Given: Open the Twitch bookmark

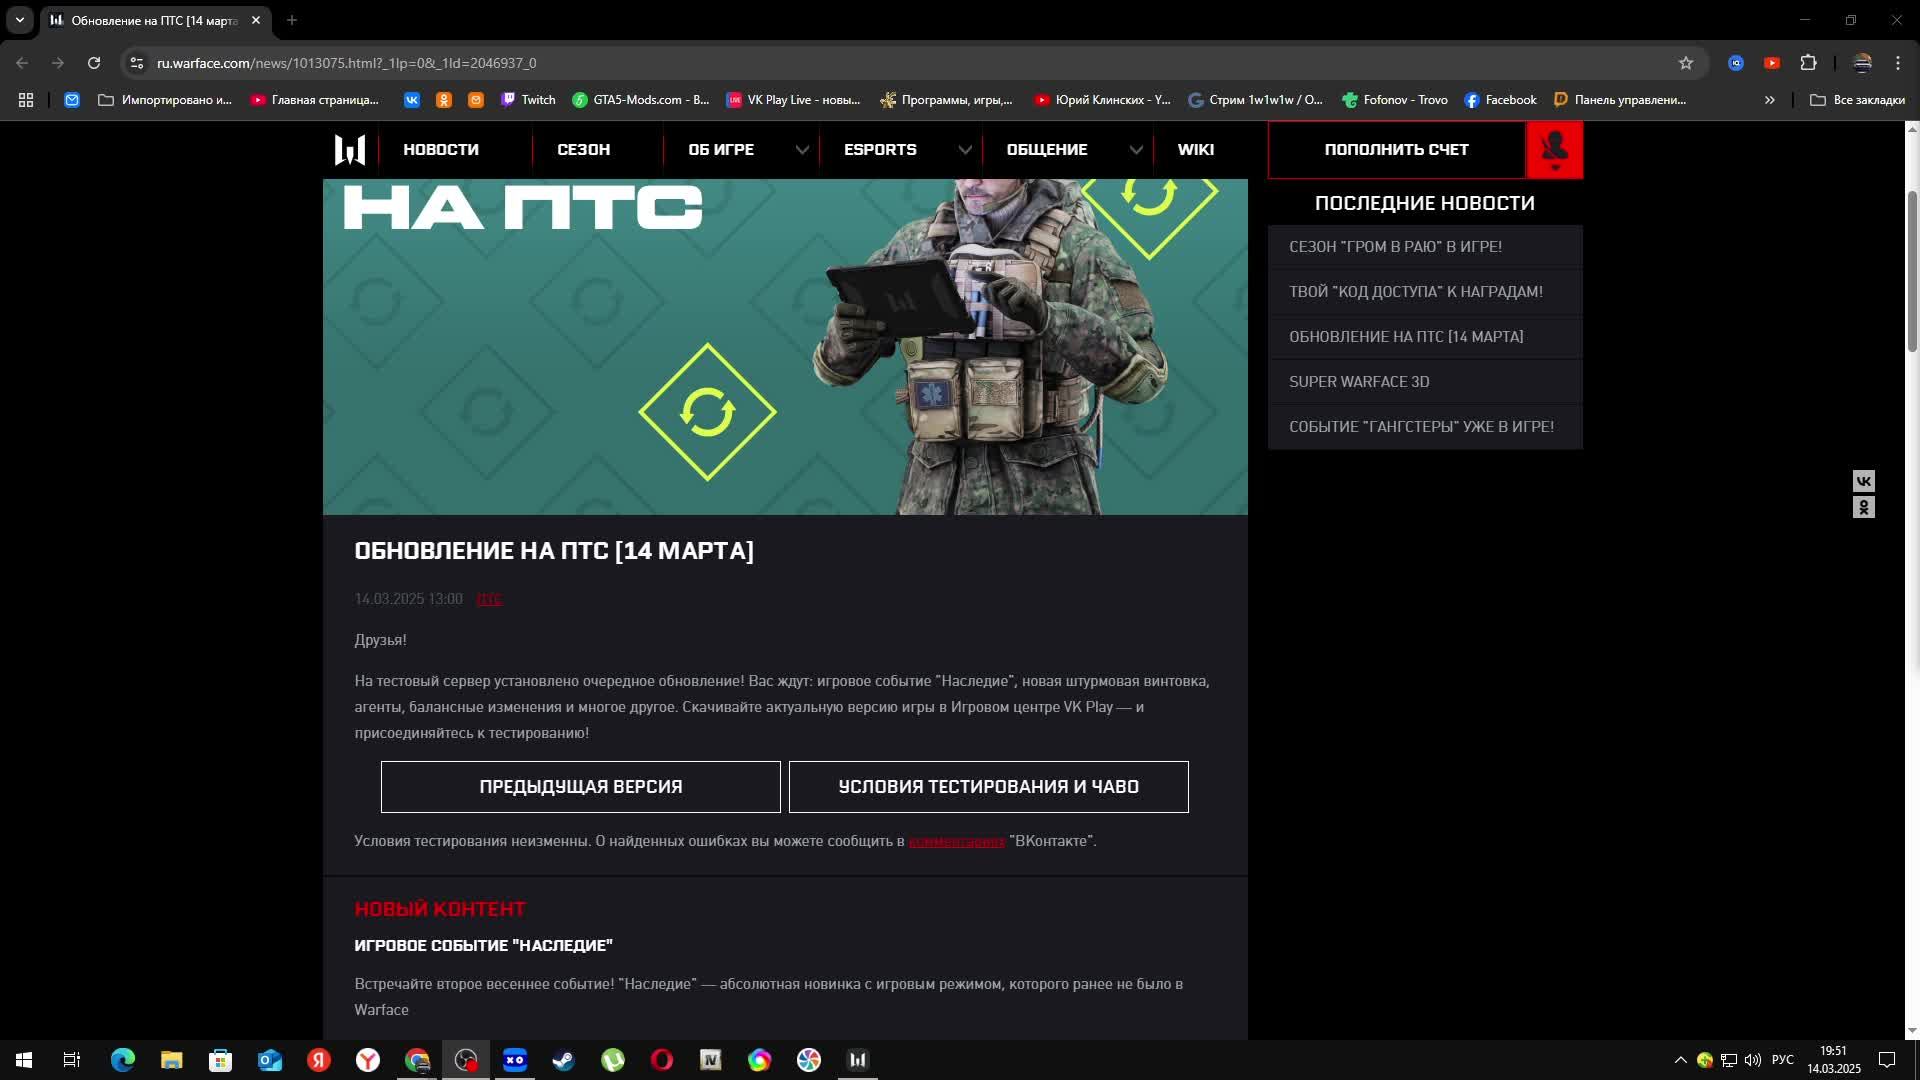Looking at the screenshot, I should point(528,100).
